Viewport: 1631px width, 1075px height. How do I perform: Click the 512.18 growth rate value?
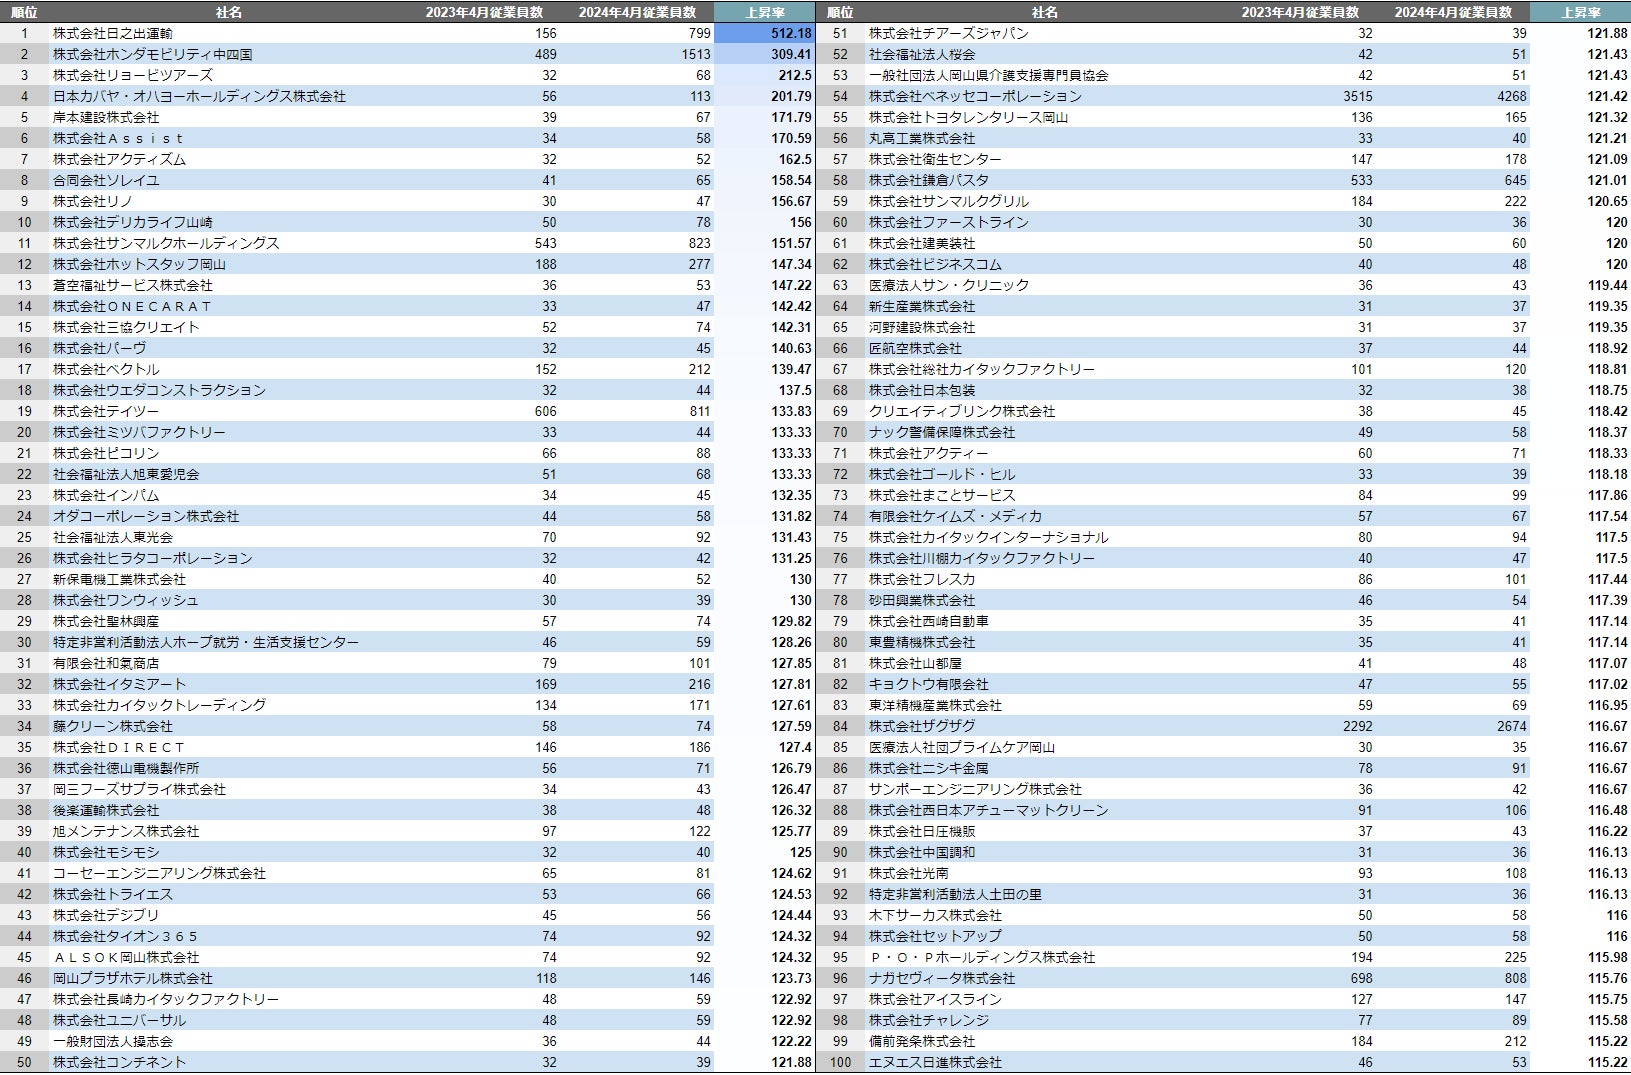[x=791, y=33]
